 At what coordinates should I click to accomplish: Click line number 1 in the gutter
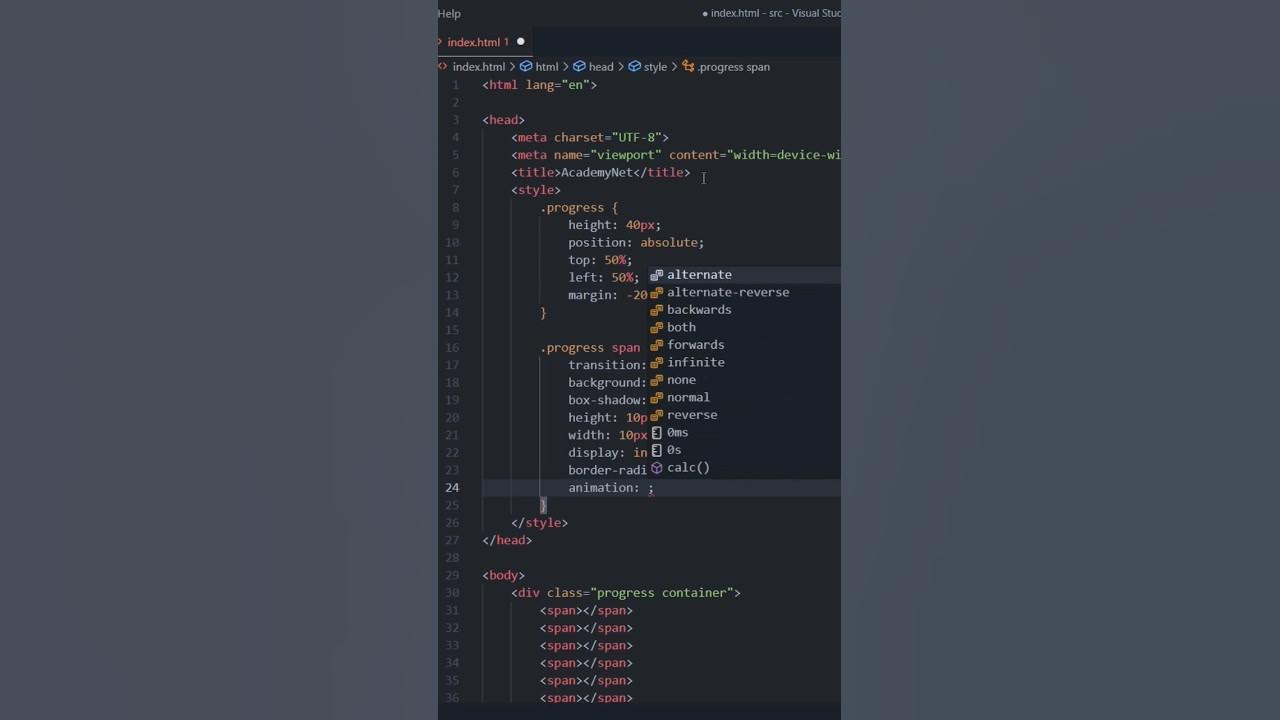tap(456, 85)
